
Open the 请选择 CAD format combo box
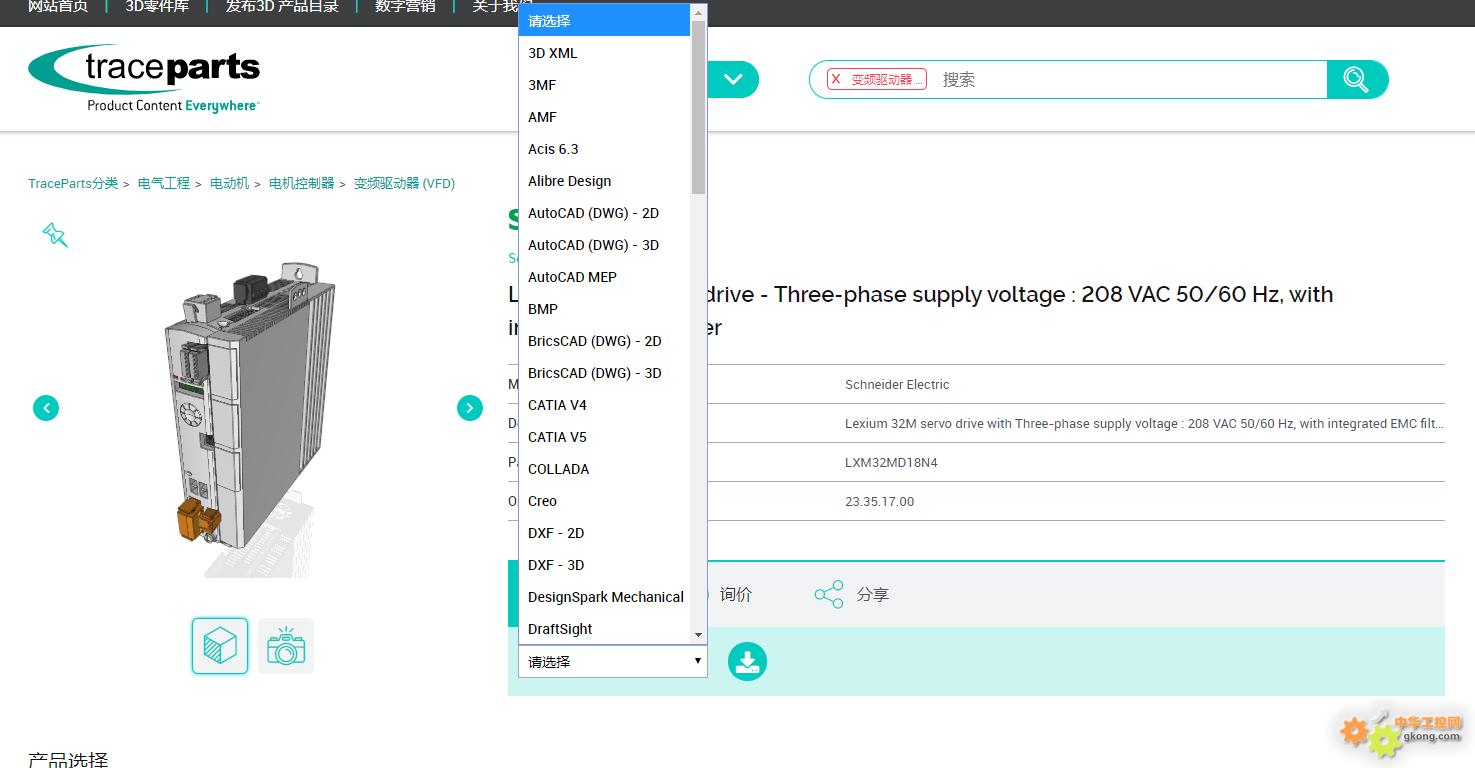click(613, 662)
